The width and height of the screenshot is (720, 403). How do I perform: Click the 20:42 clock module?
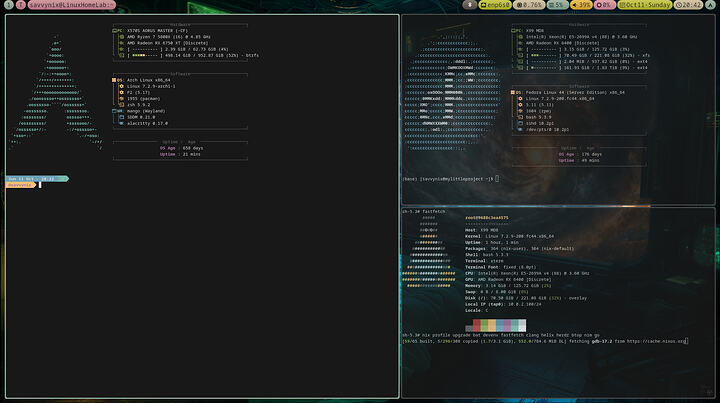(x=688, y=5)
